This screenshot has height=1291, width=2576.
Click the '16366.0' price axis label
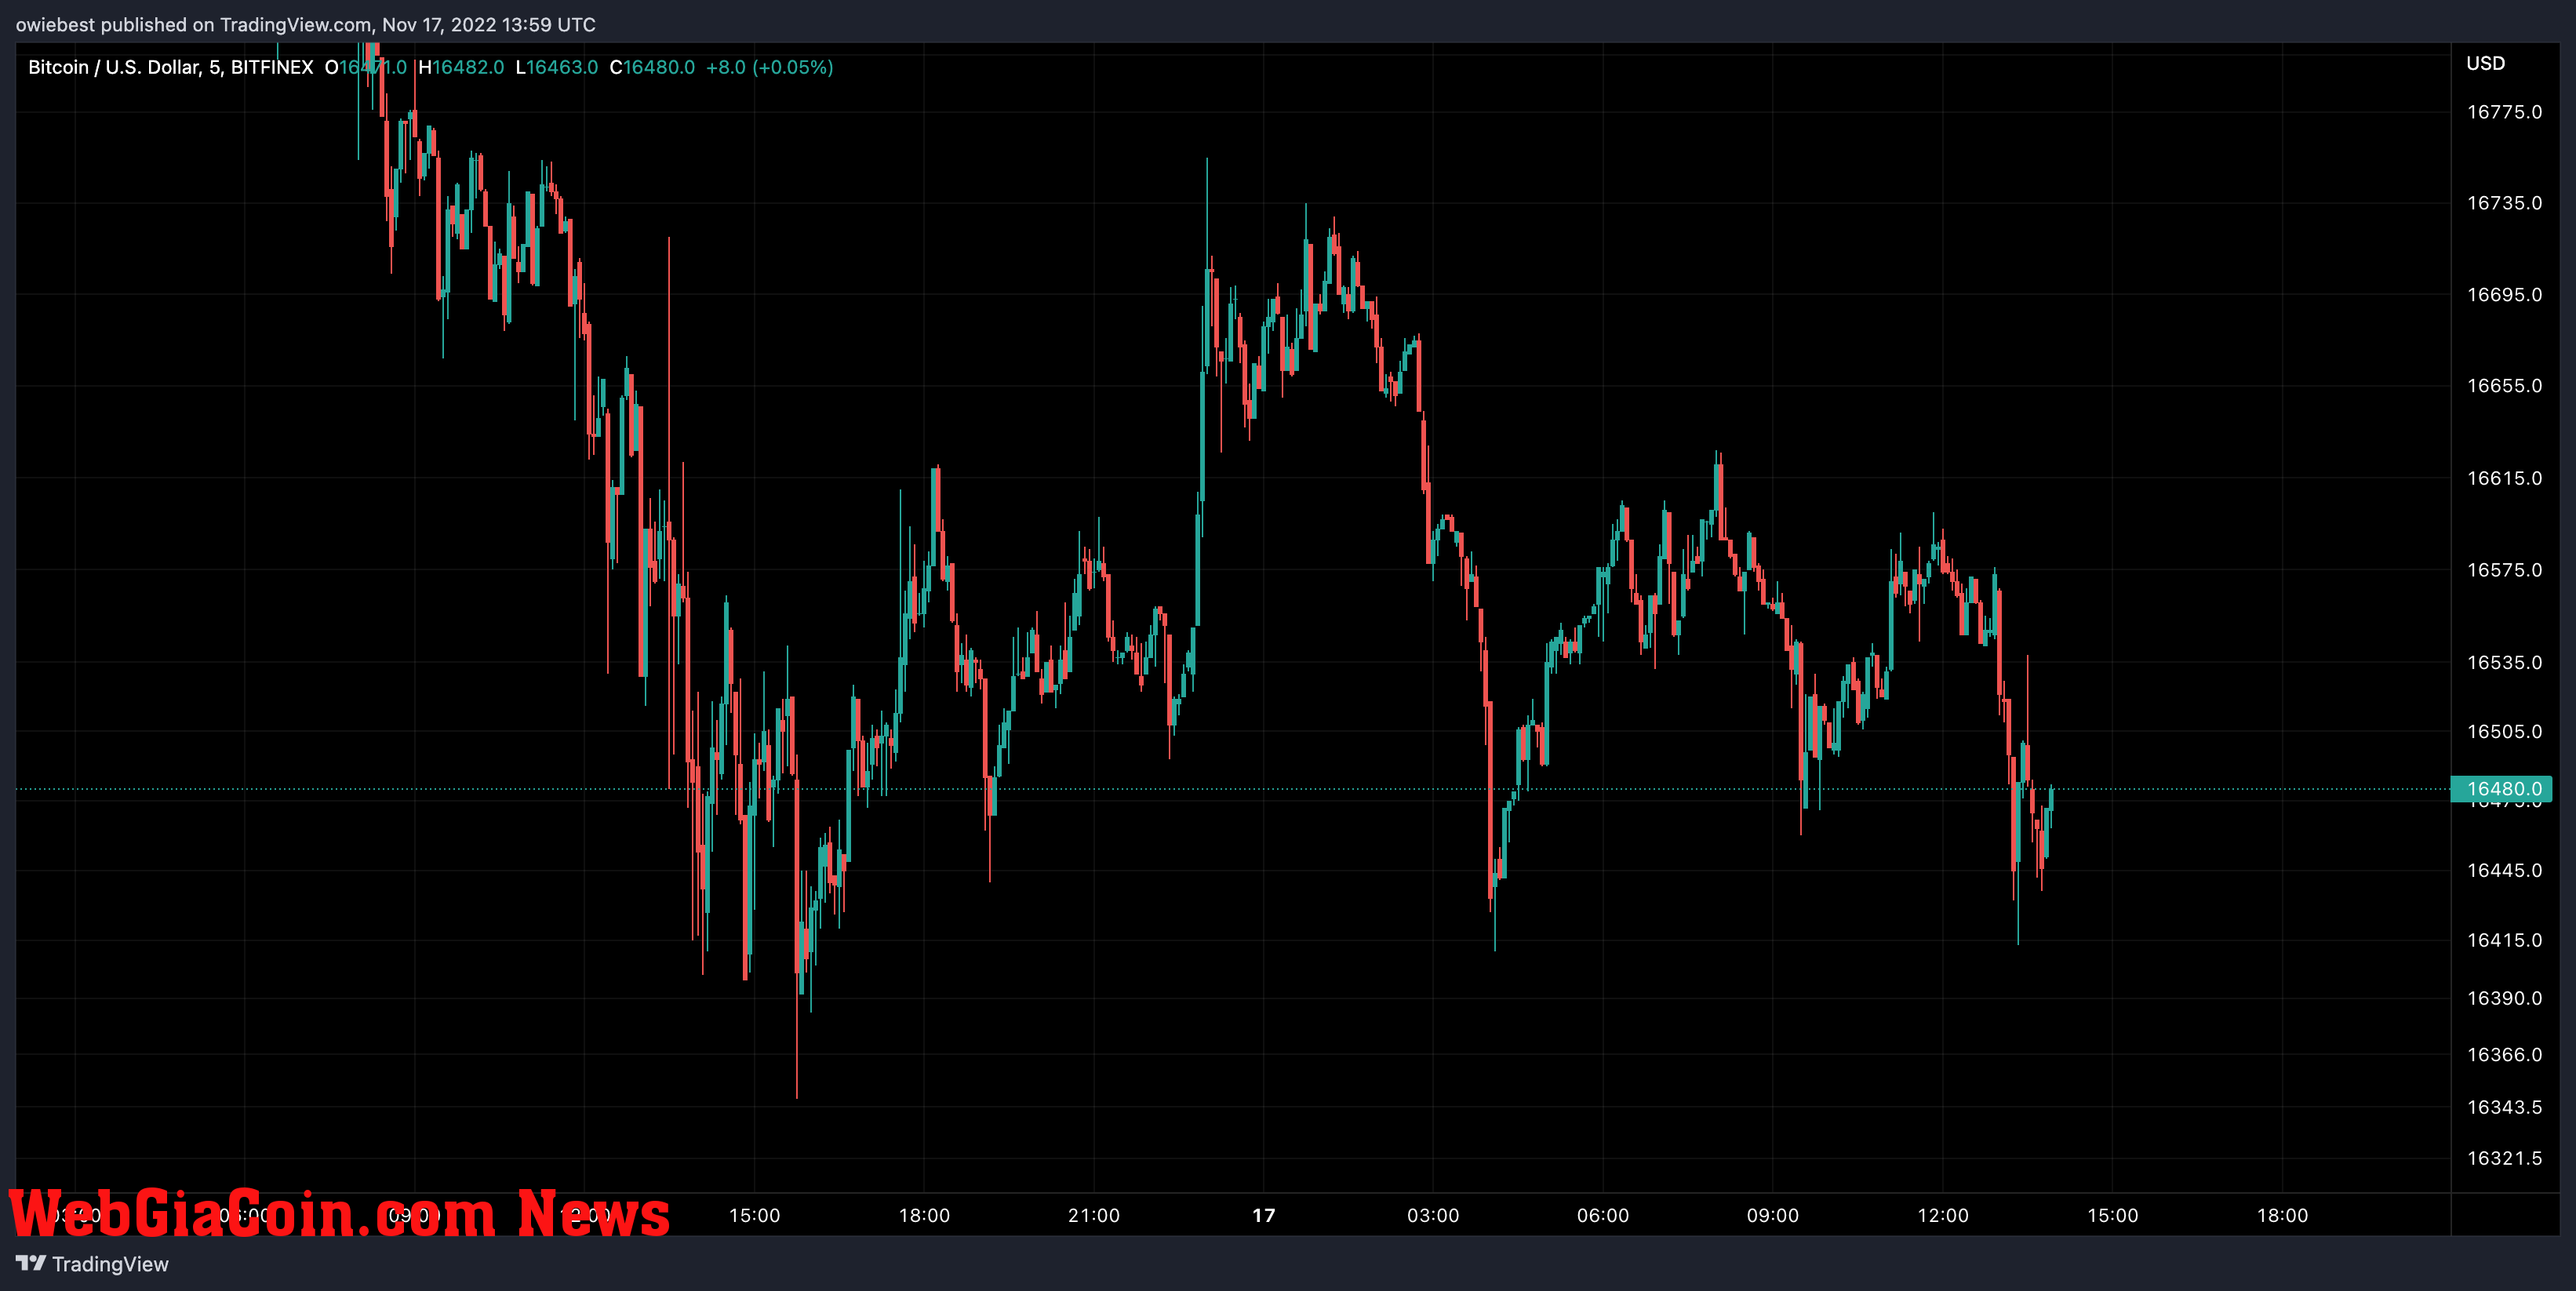pyautogui.click(x=2504, y=1055)
